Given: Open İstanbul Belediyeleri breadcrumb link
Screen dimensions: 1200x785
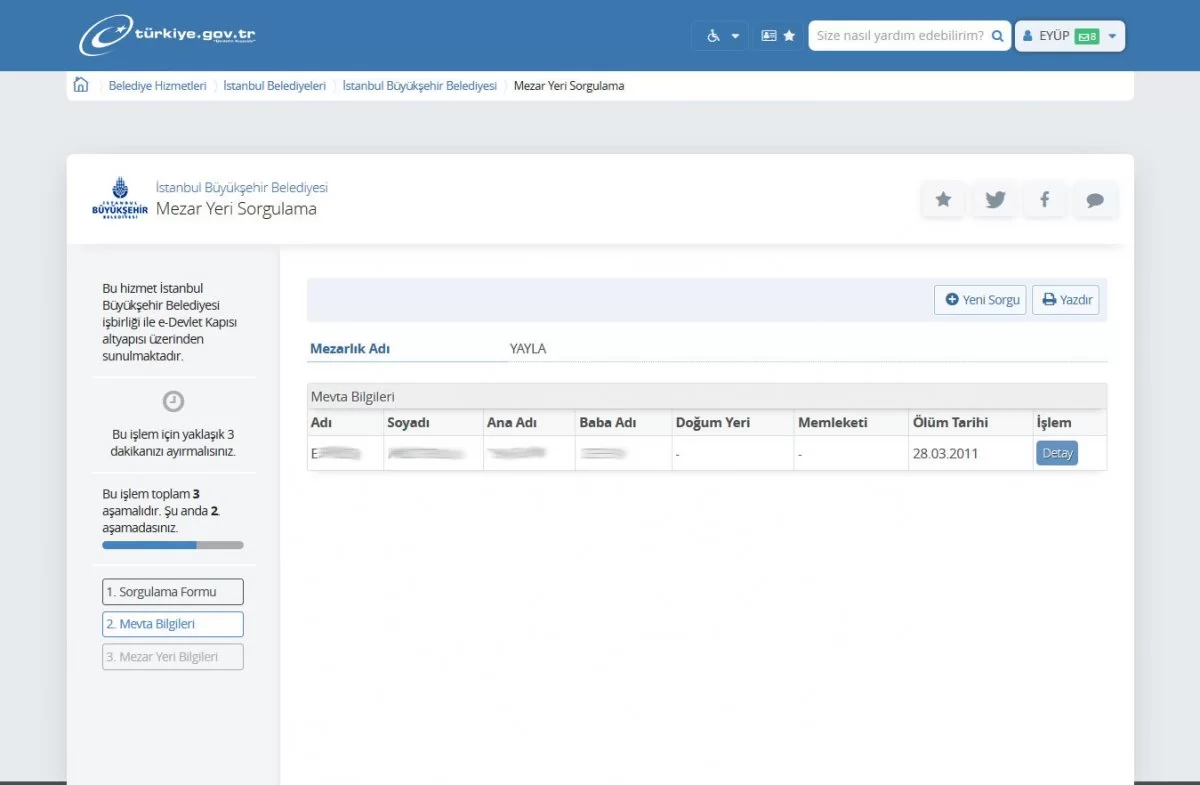Looking at the screenshot, I should point(274,86).
